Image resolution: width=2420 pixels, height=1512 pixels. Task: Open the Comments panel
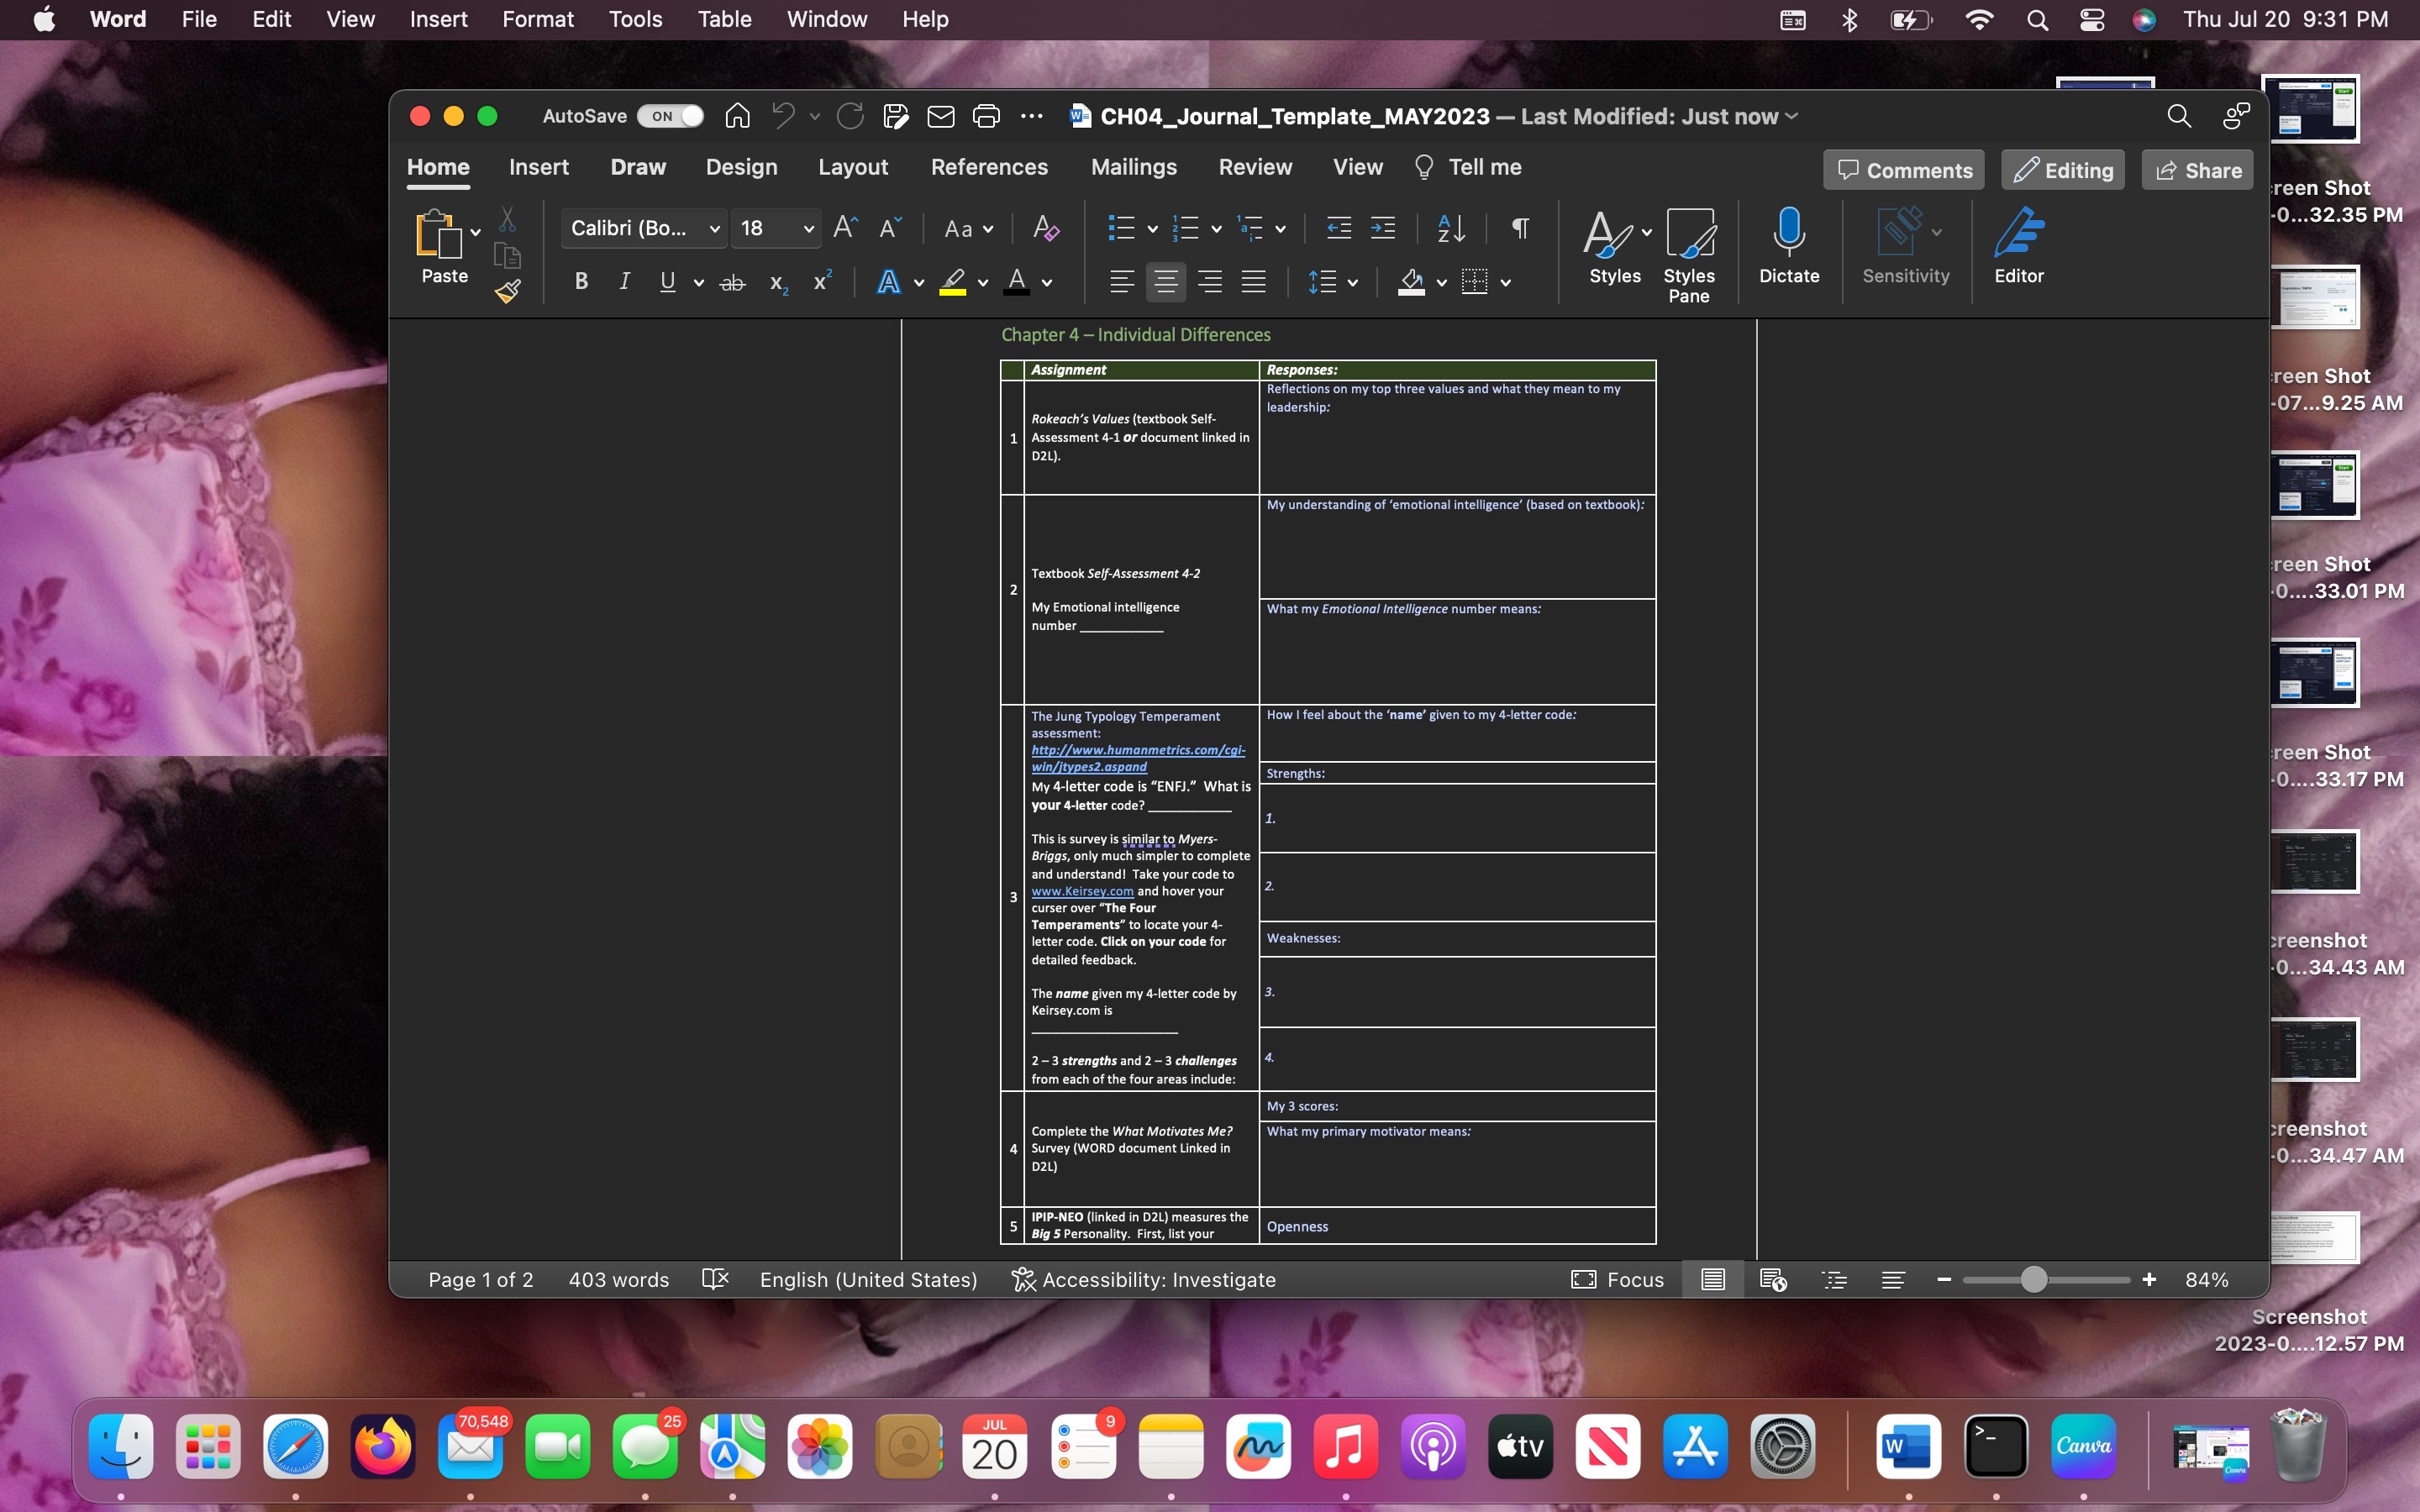[x=1902, y=169]
